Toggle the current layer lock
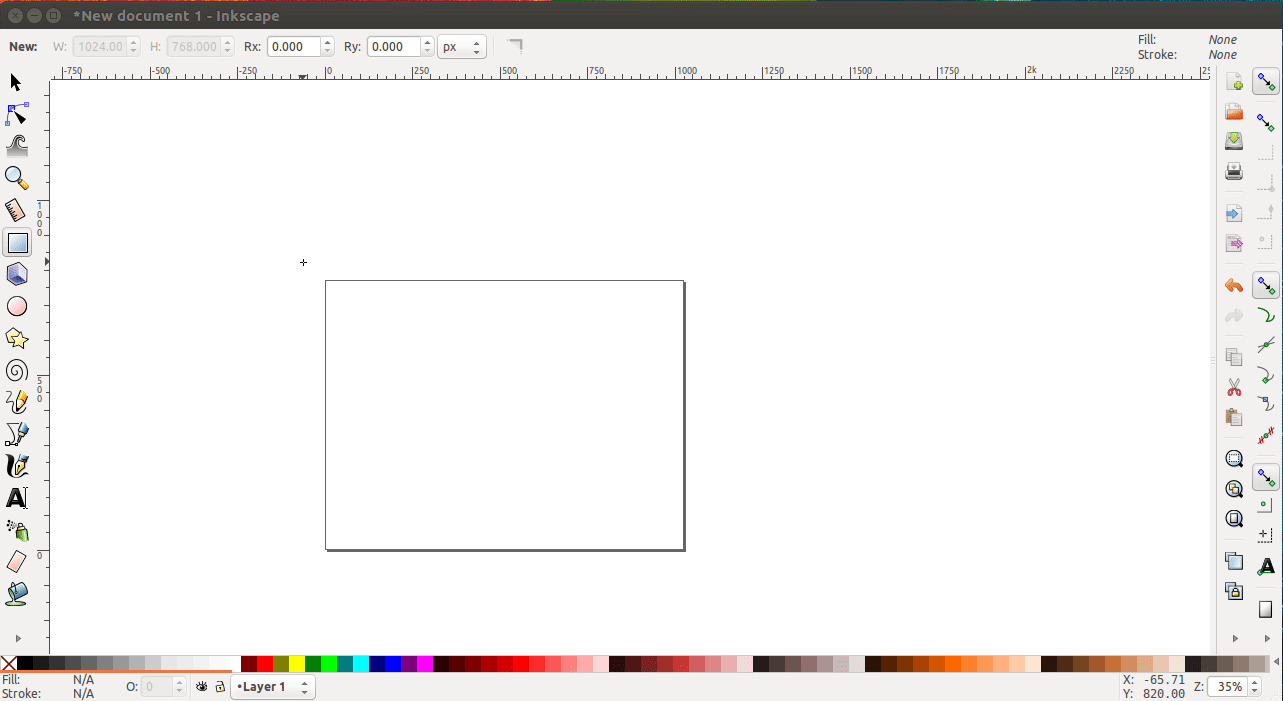The width and height of the screenshot is (1283, 701). coord(220,687)
